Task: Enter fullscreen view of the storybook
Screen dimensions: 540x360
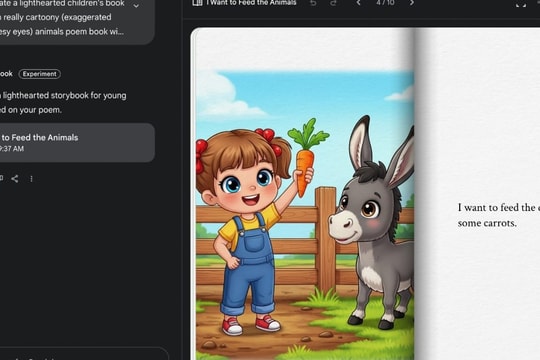Action: point(521,4)
